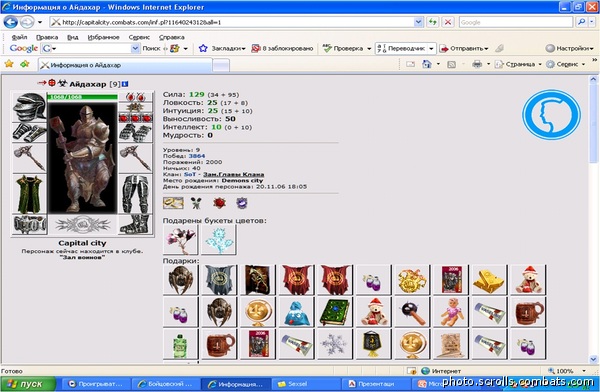The height and width of the screenshot is (392, 600).
Task: Open the Справка menu
Action: (172, 37)
